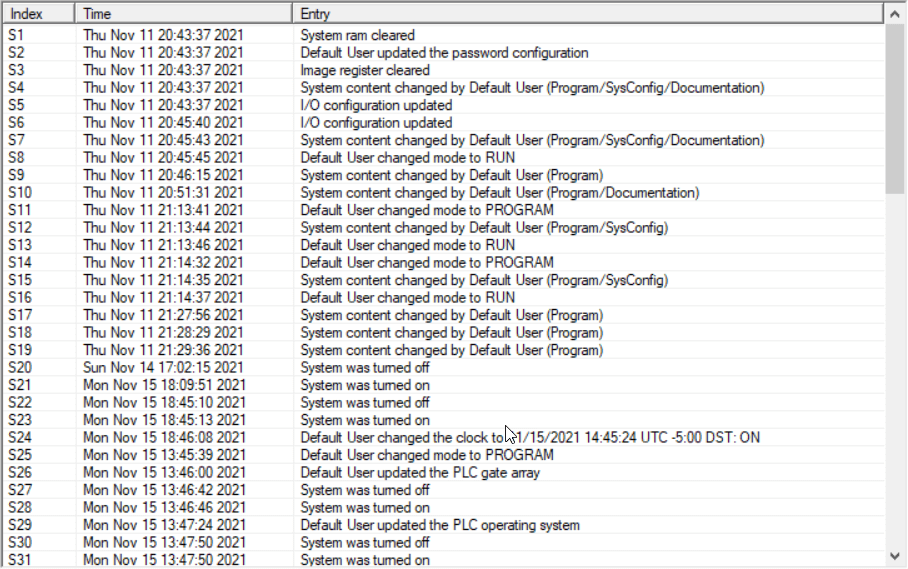Select Image register cleared entry
Image resolution: width=908 pixels, height=569 pixels.
(x=365, y=70)
